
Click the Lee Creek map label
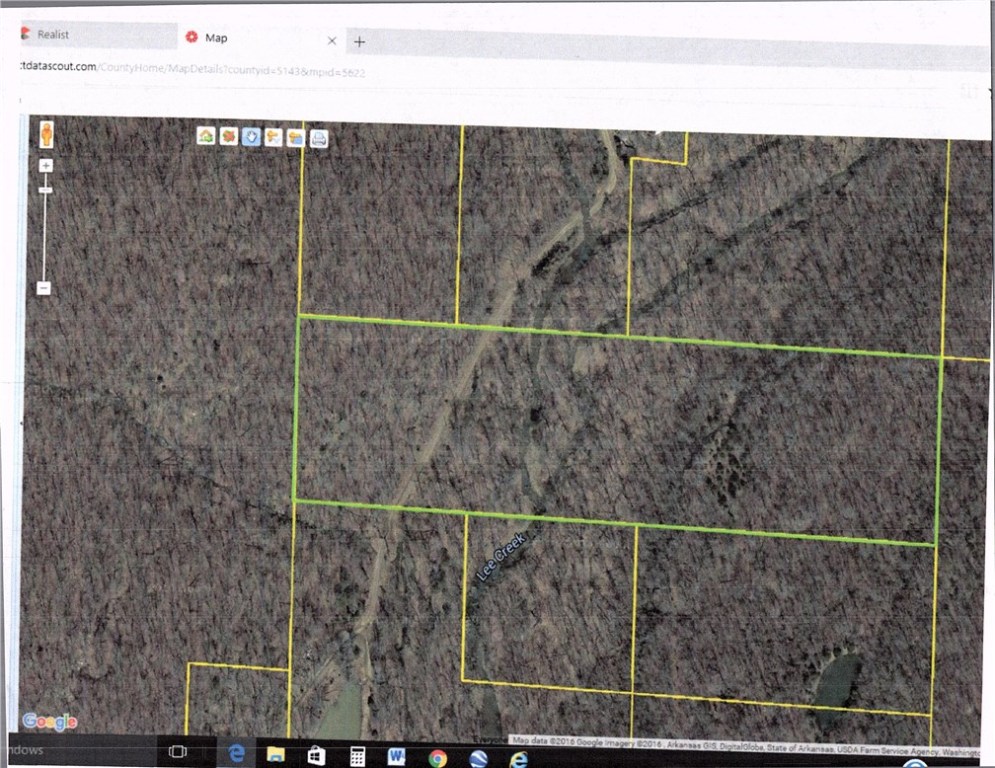501,557
